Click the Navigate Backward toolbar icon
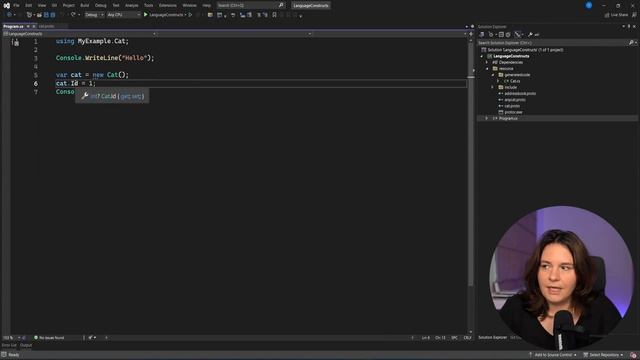 click(9, 15)
